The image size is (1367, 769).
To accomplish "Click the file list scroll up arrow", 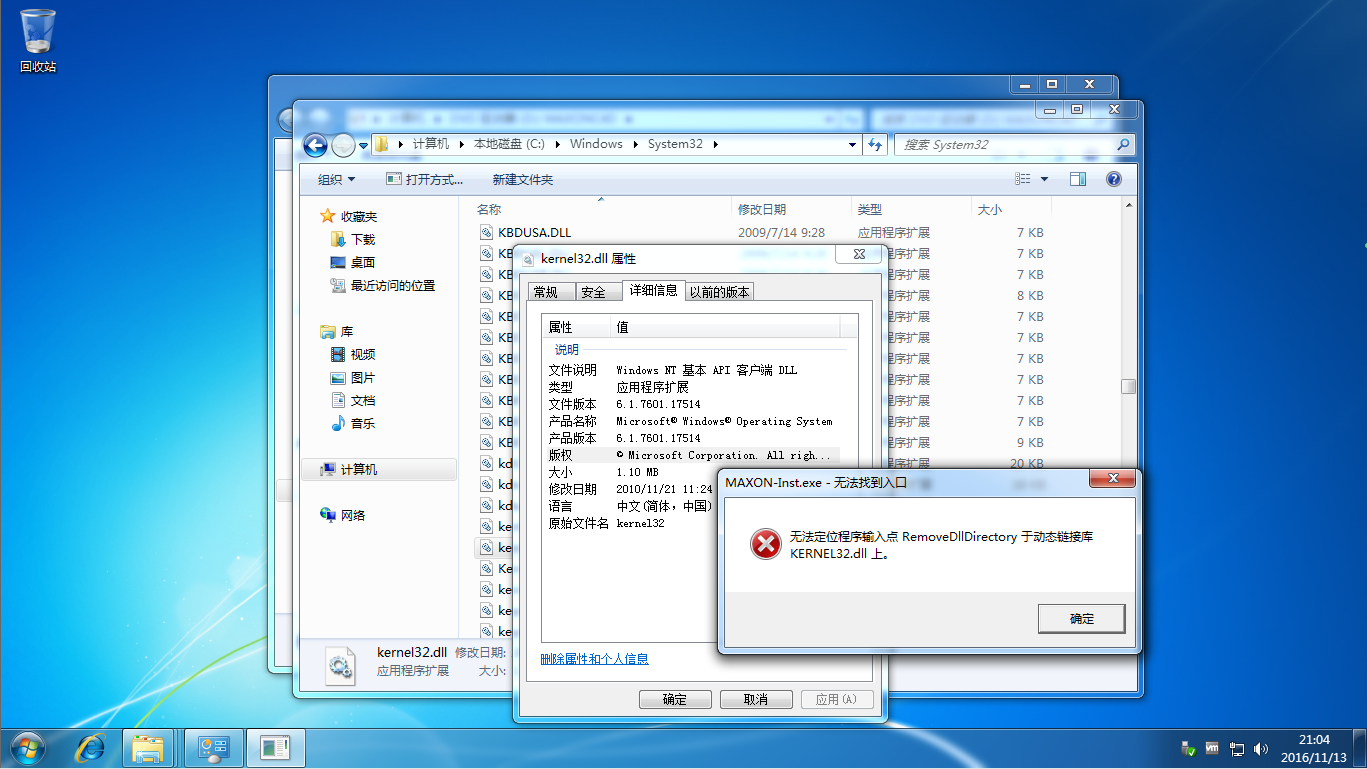I will tap(1128, 205).
